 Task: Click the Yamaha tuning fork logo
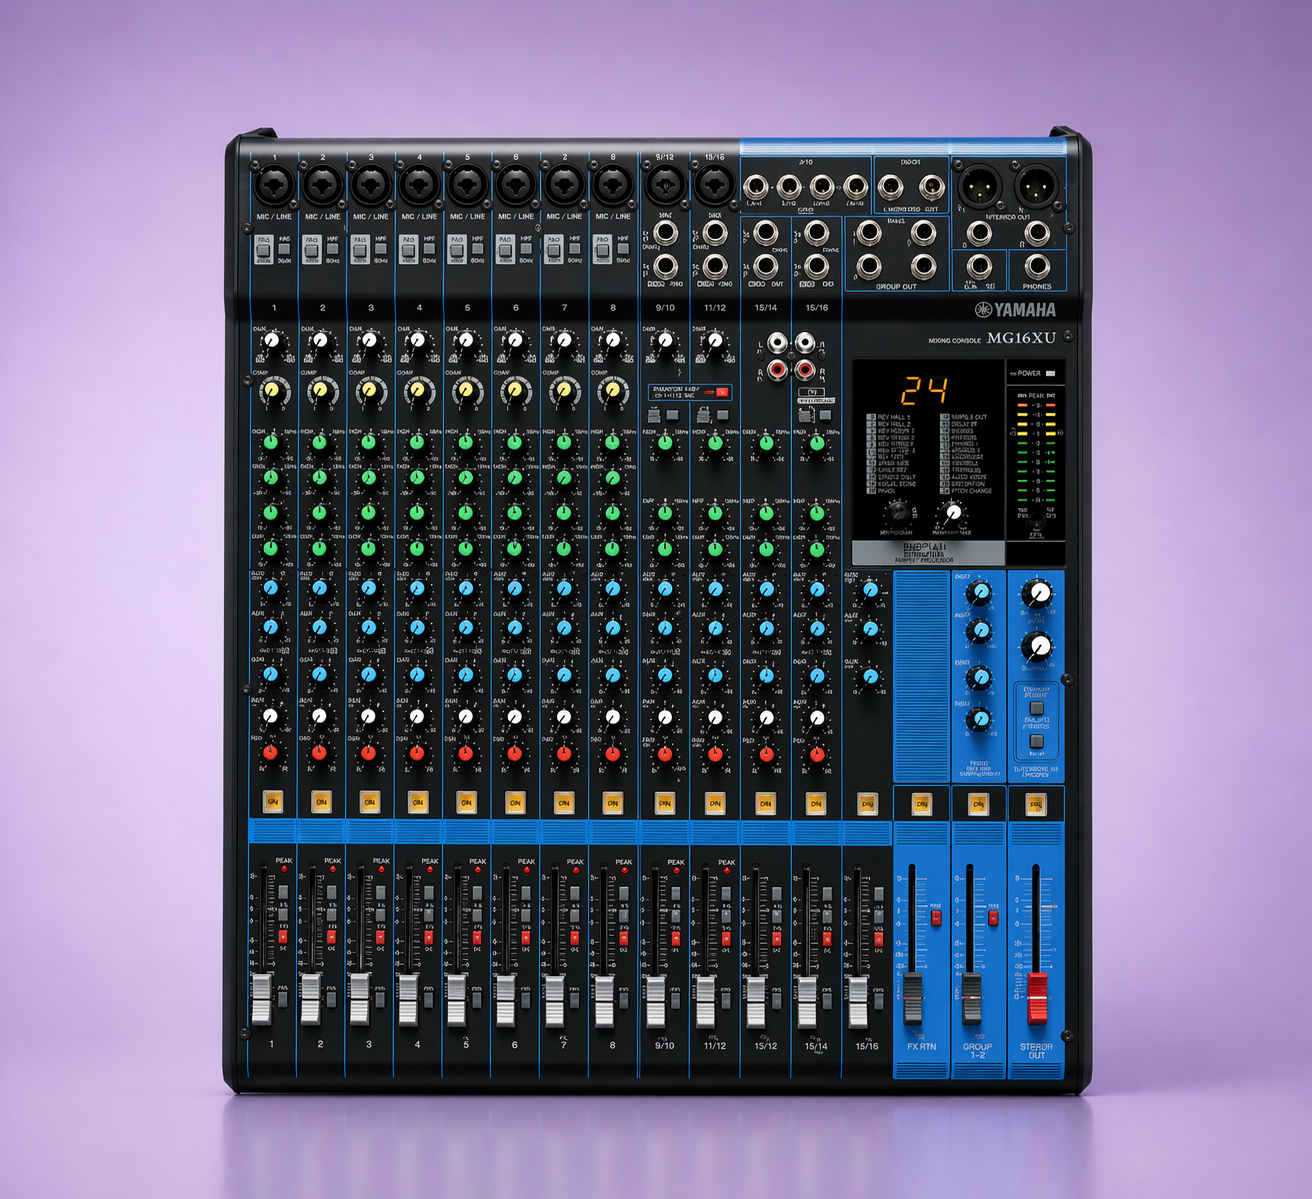(983, 309)
